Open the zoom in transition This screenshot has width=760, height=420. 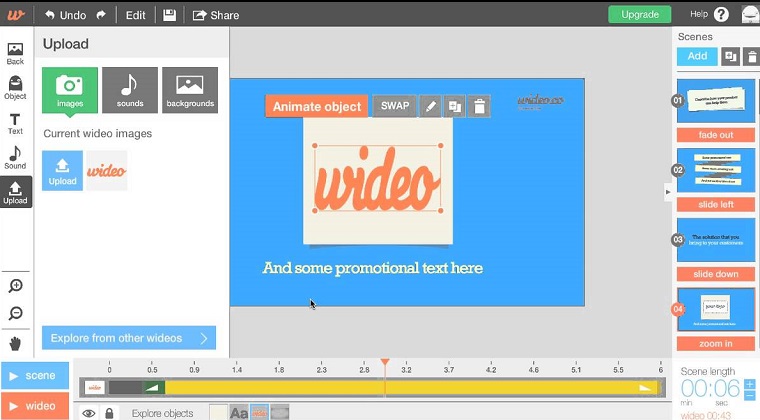click(716, 343)
